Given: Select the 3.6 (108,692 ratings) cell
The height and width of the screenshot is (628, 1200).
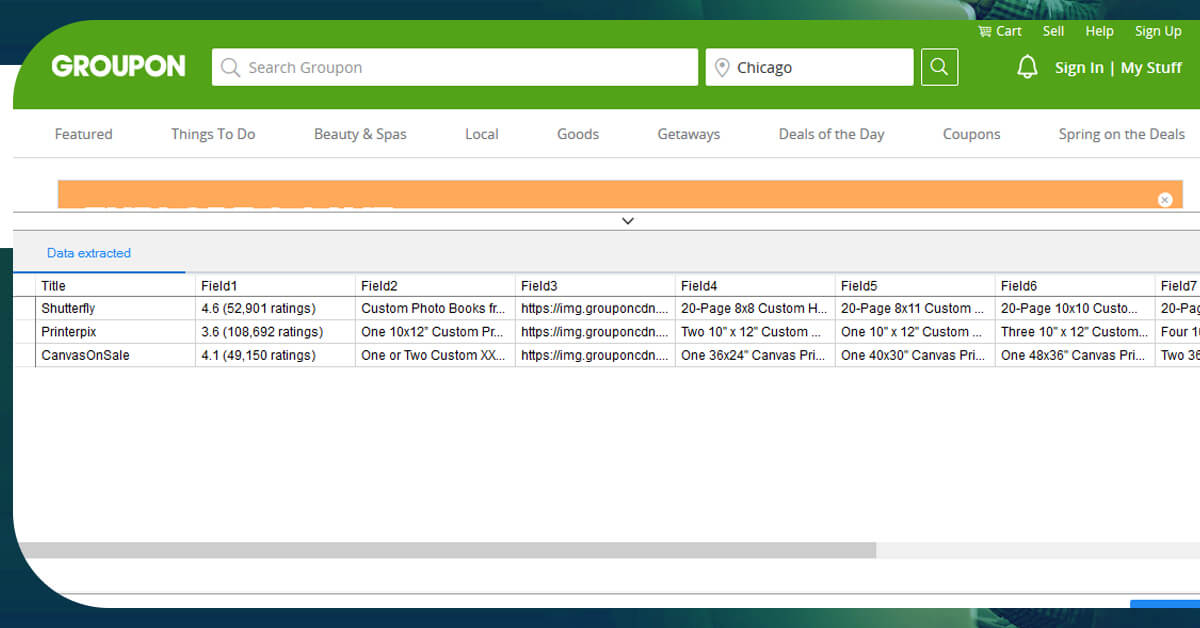Looking at the screenshot, I should (275, 331).
